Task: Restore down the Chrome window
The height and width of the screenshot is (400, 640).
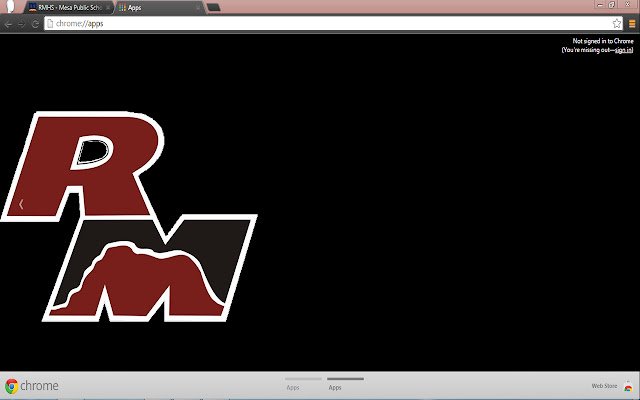Action: tap(612, 4)
